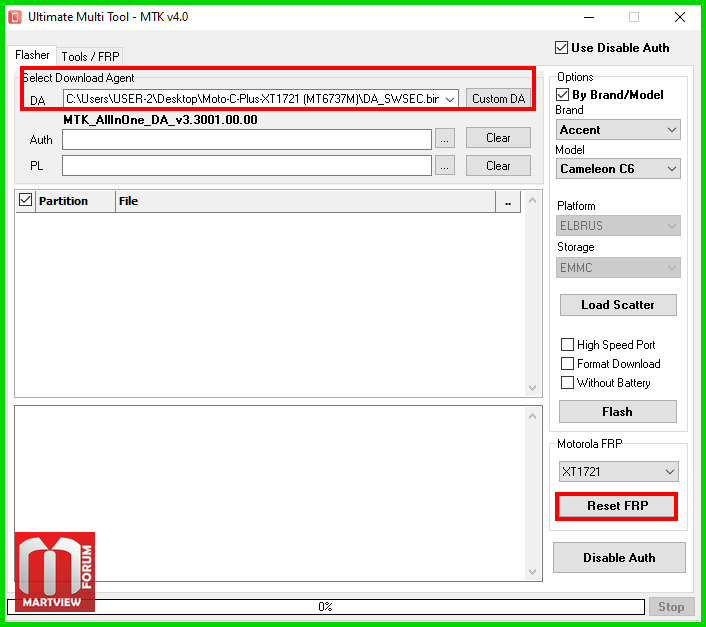Image resolution: width=706 pixels, height=627 pixels.
Task: Toggle the By Brand/Model checkbox
Action: point(562,95)
